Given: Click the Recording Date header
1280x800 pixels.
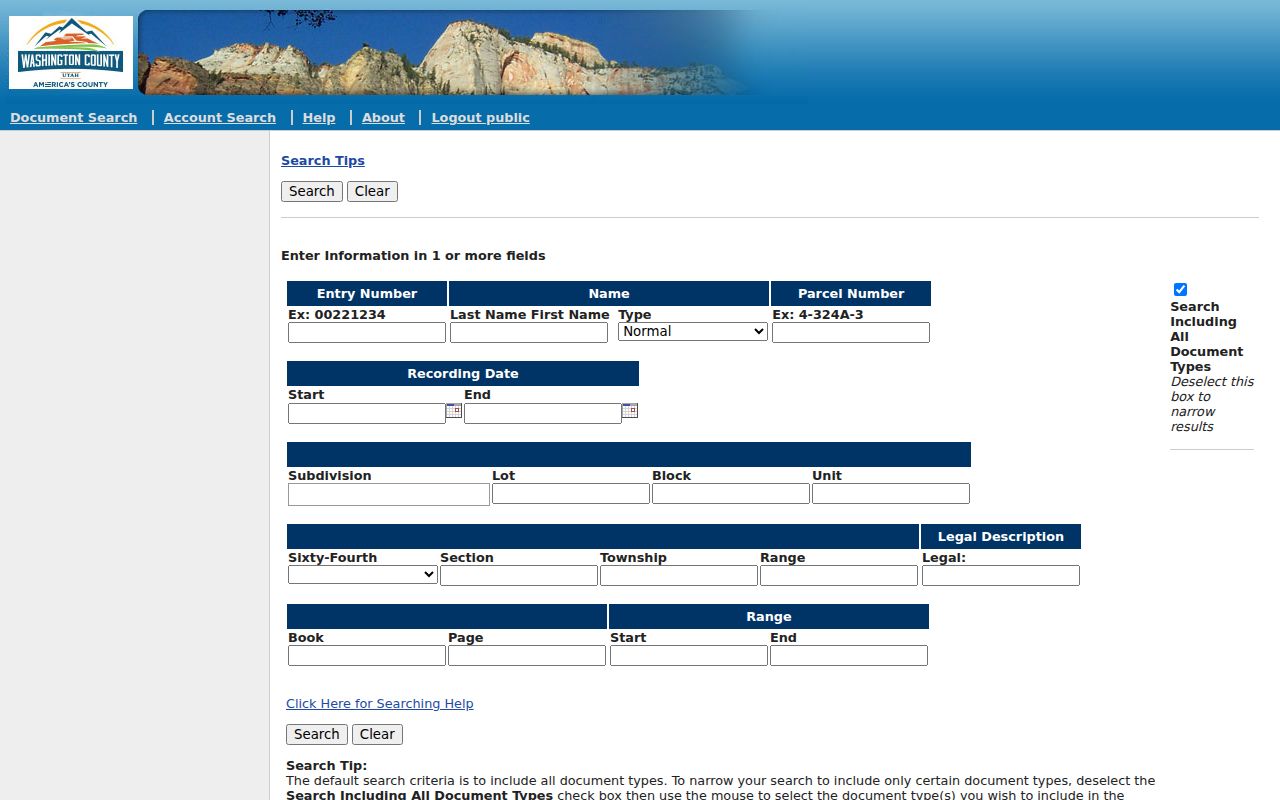Looking at the screenshot, I should click(x=463, y=373).
